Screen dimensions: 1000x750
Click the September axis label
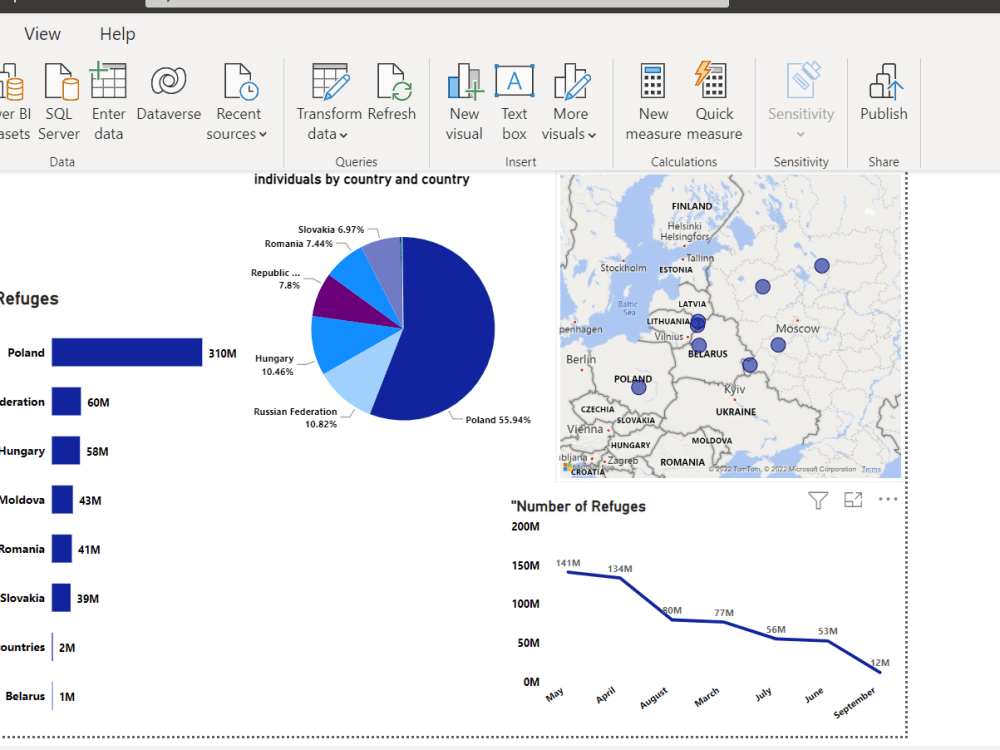click(x=855, y=703)
